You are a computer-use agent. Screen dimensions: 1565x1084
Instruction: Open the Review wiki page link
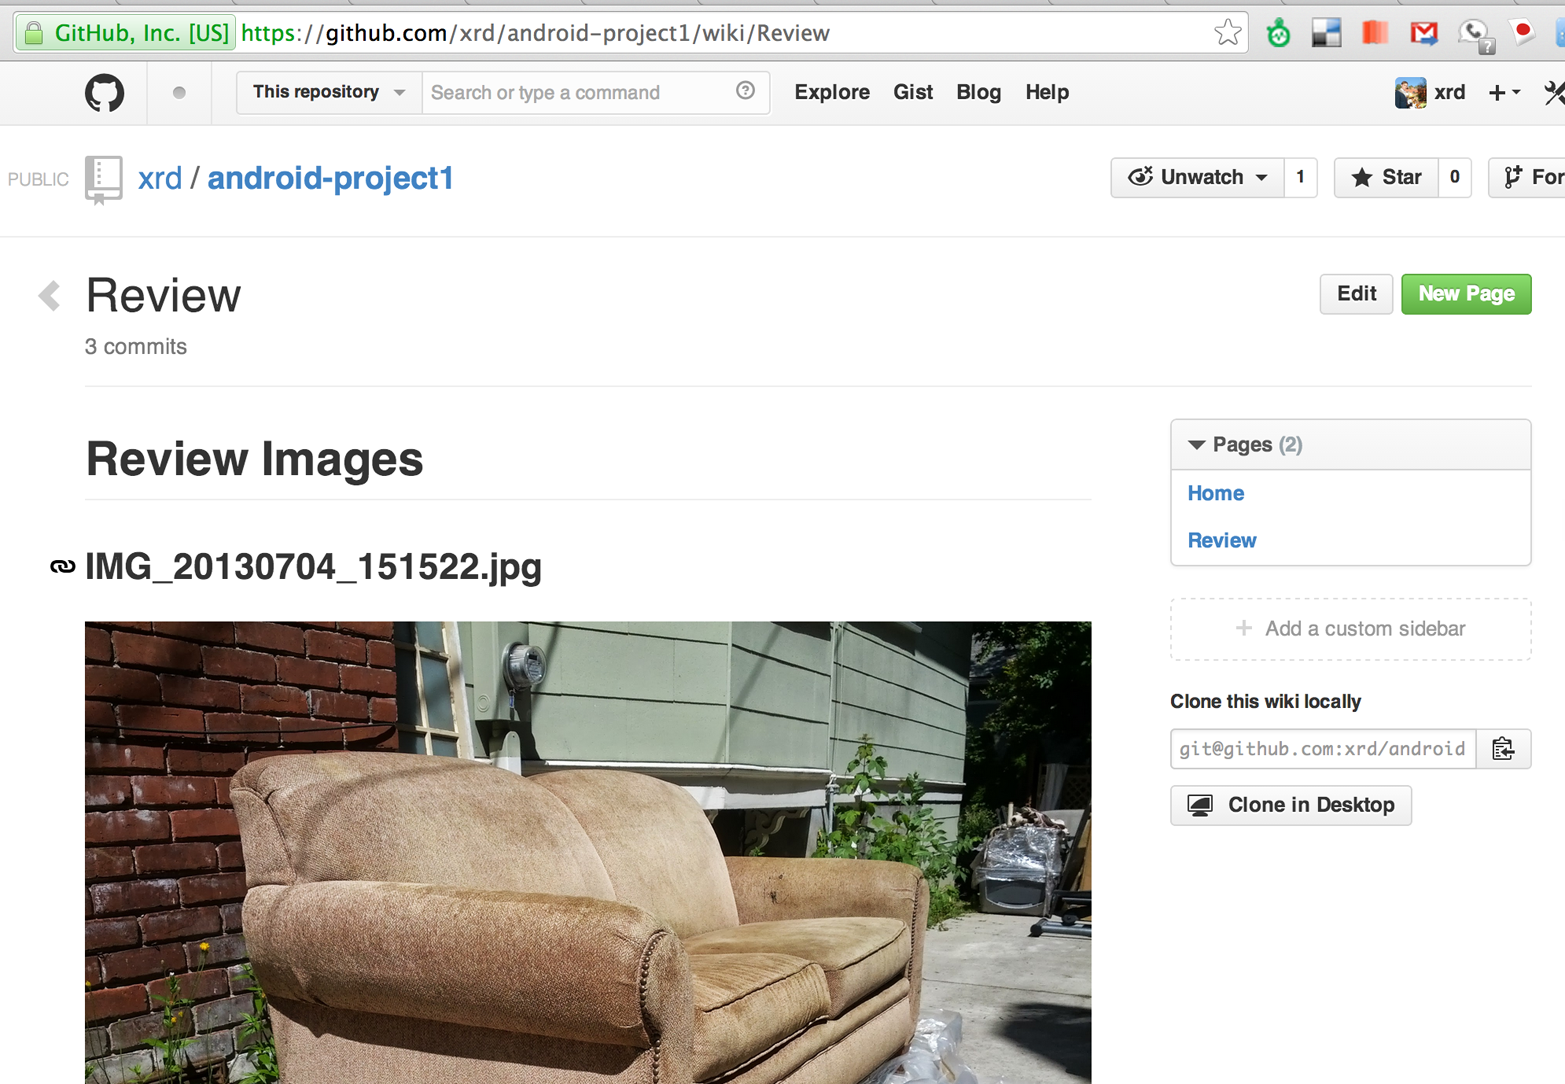pyautogui.click(x=1222, y=540)
